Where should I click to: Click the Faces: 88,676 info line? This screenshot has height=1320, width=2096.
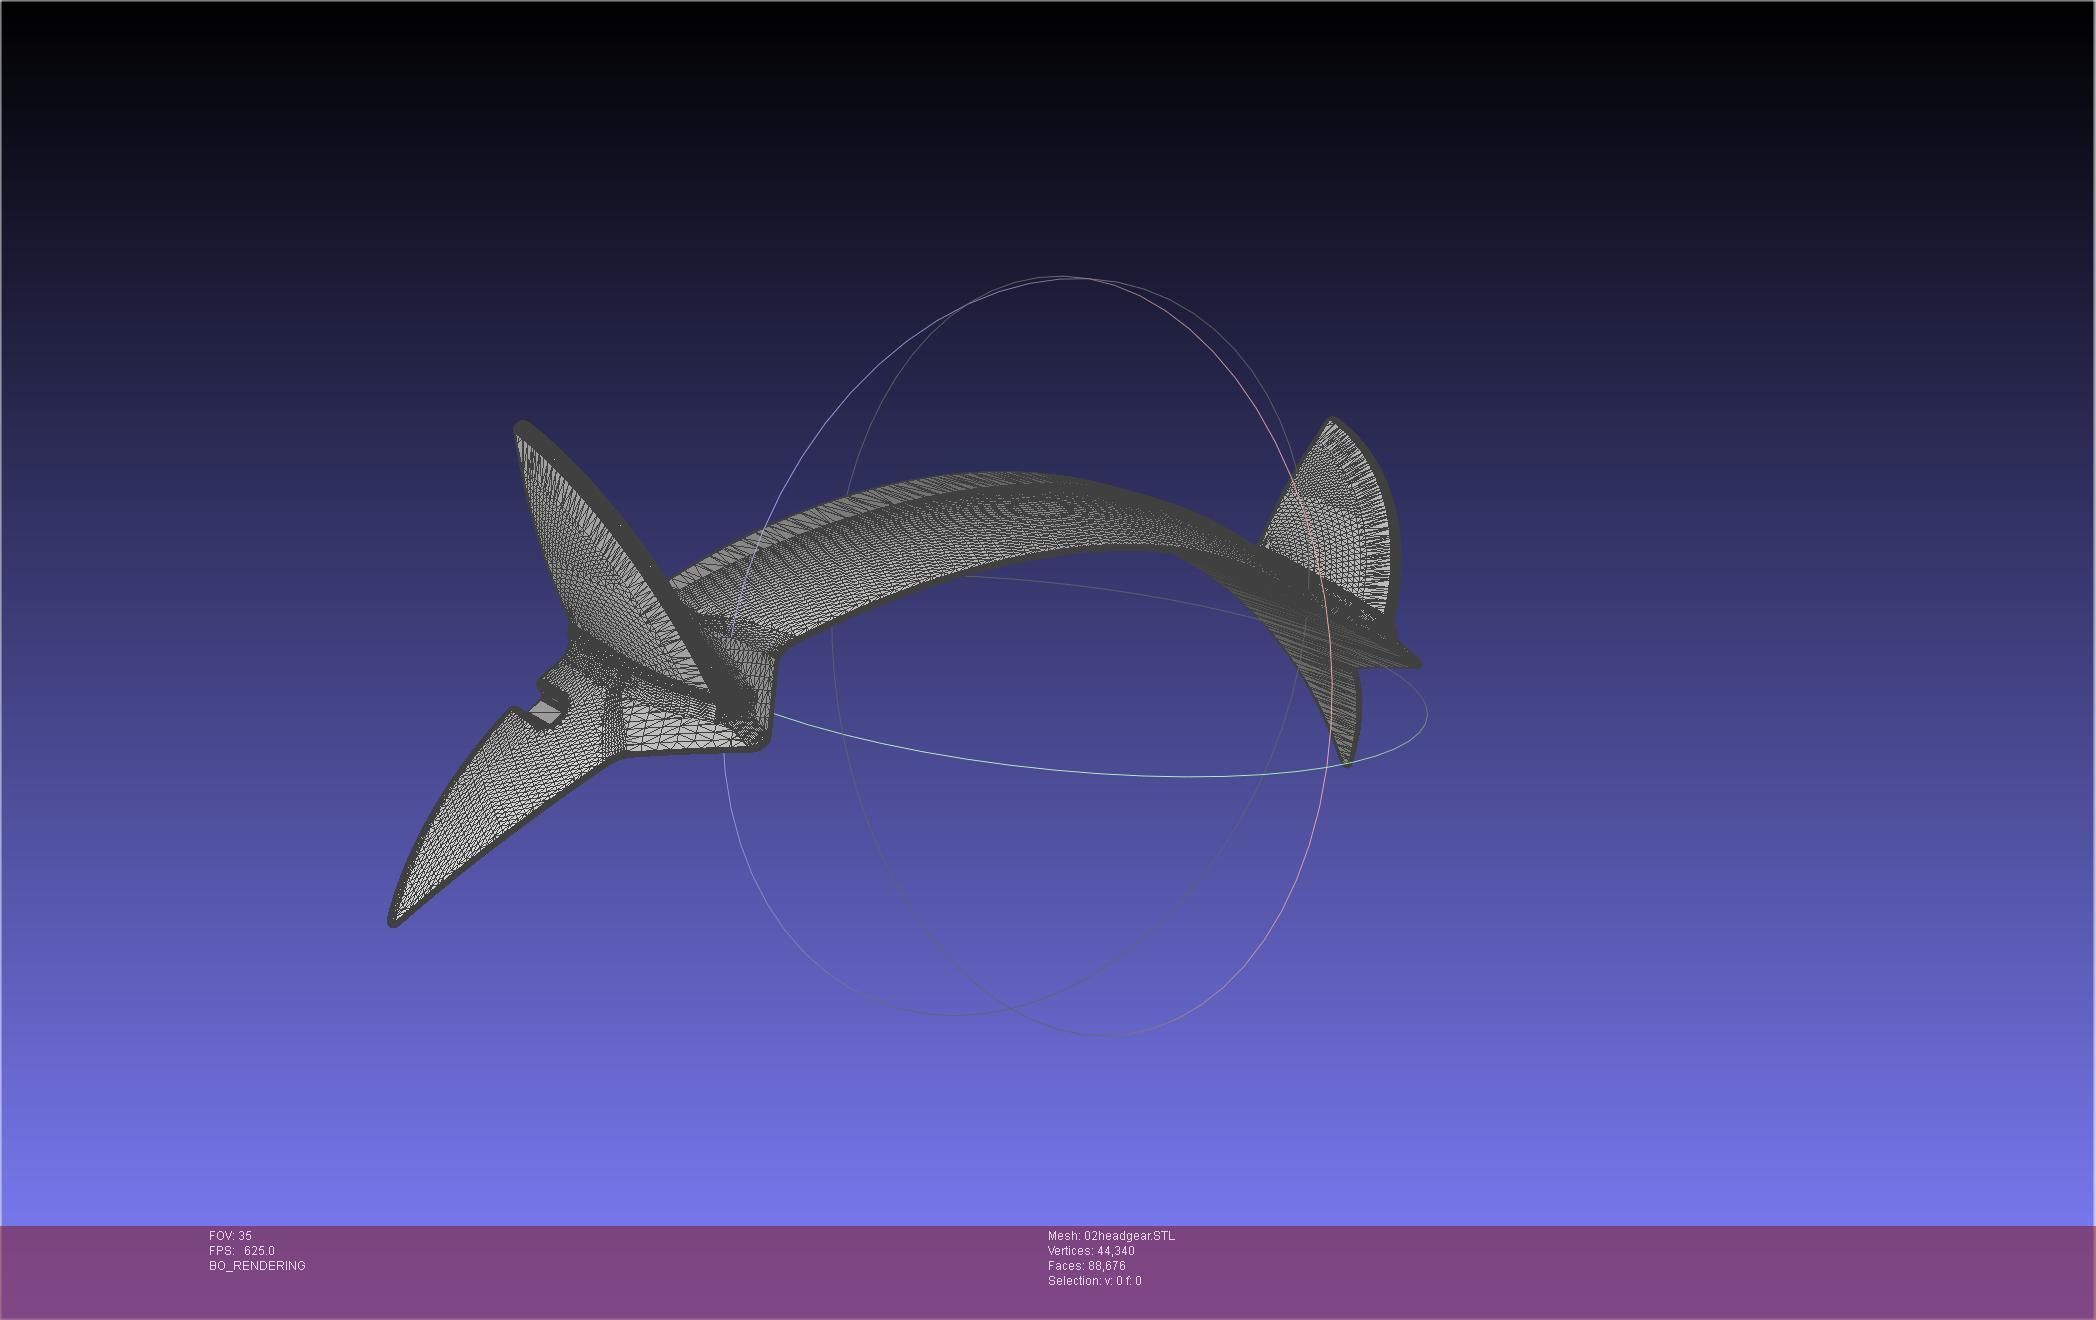[x=1086, y=1266]
